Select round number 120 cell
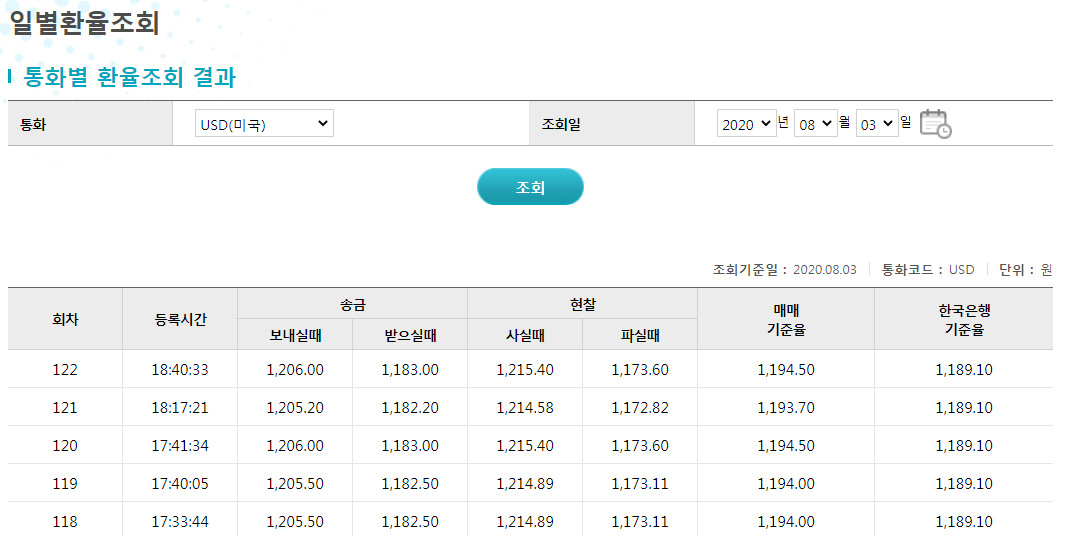1066x536 pixels. (x=65, y=446)
